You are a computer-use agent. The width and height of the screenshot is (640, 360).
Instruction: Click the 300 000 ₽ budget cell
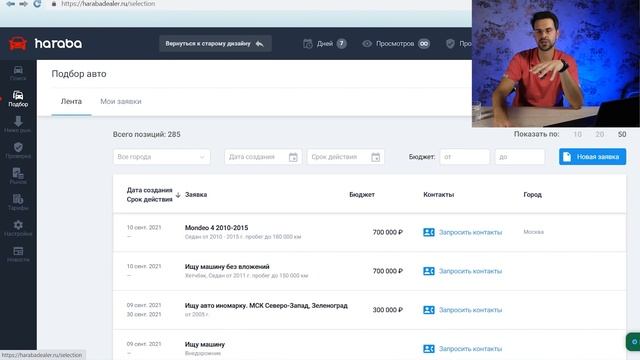point(387,310)
